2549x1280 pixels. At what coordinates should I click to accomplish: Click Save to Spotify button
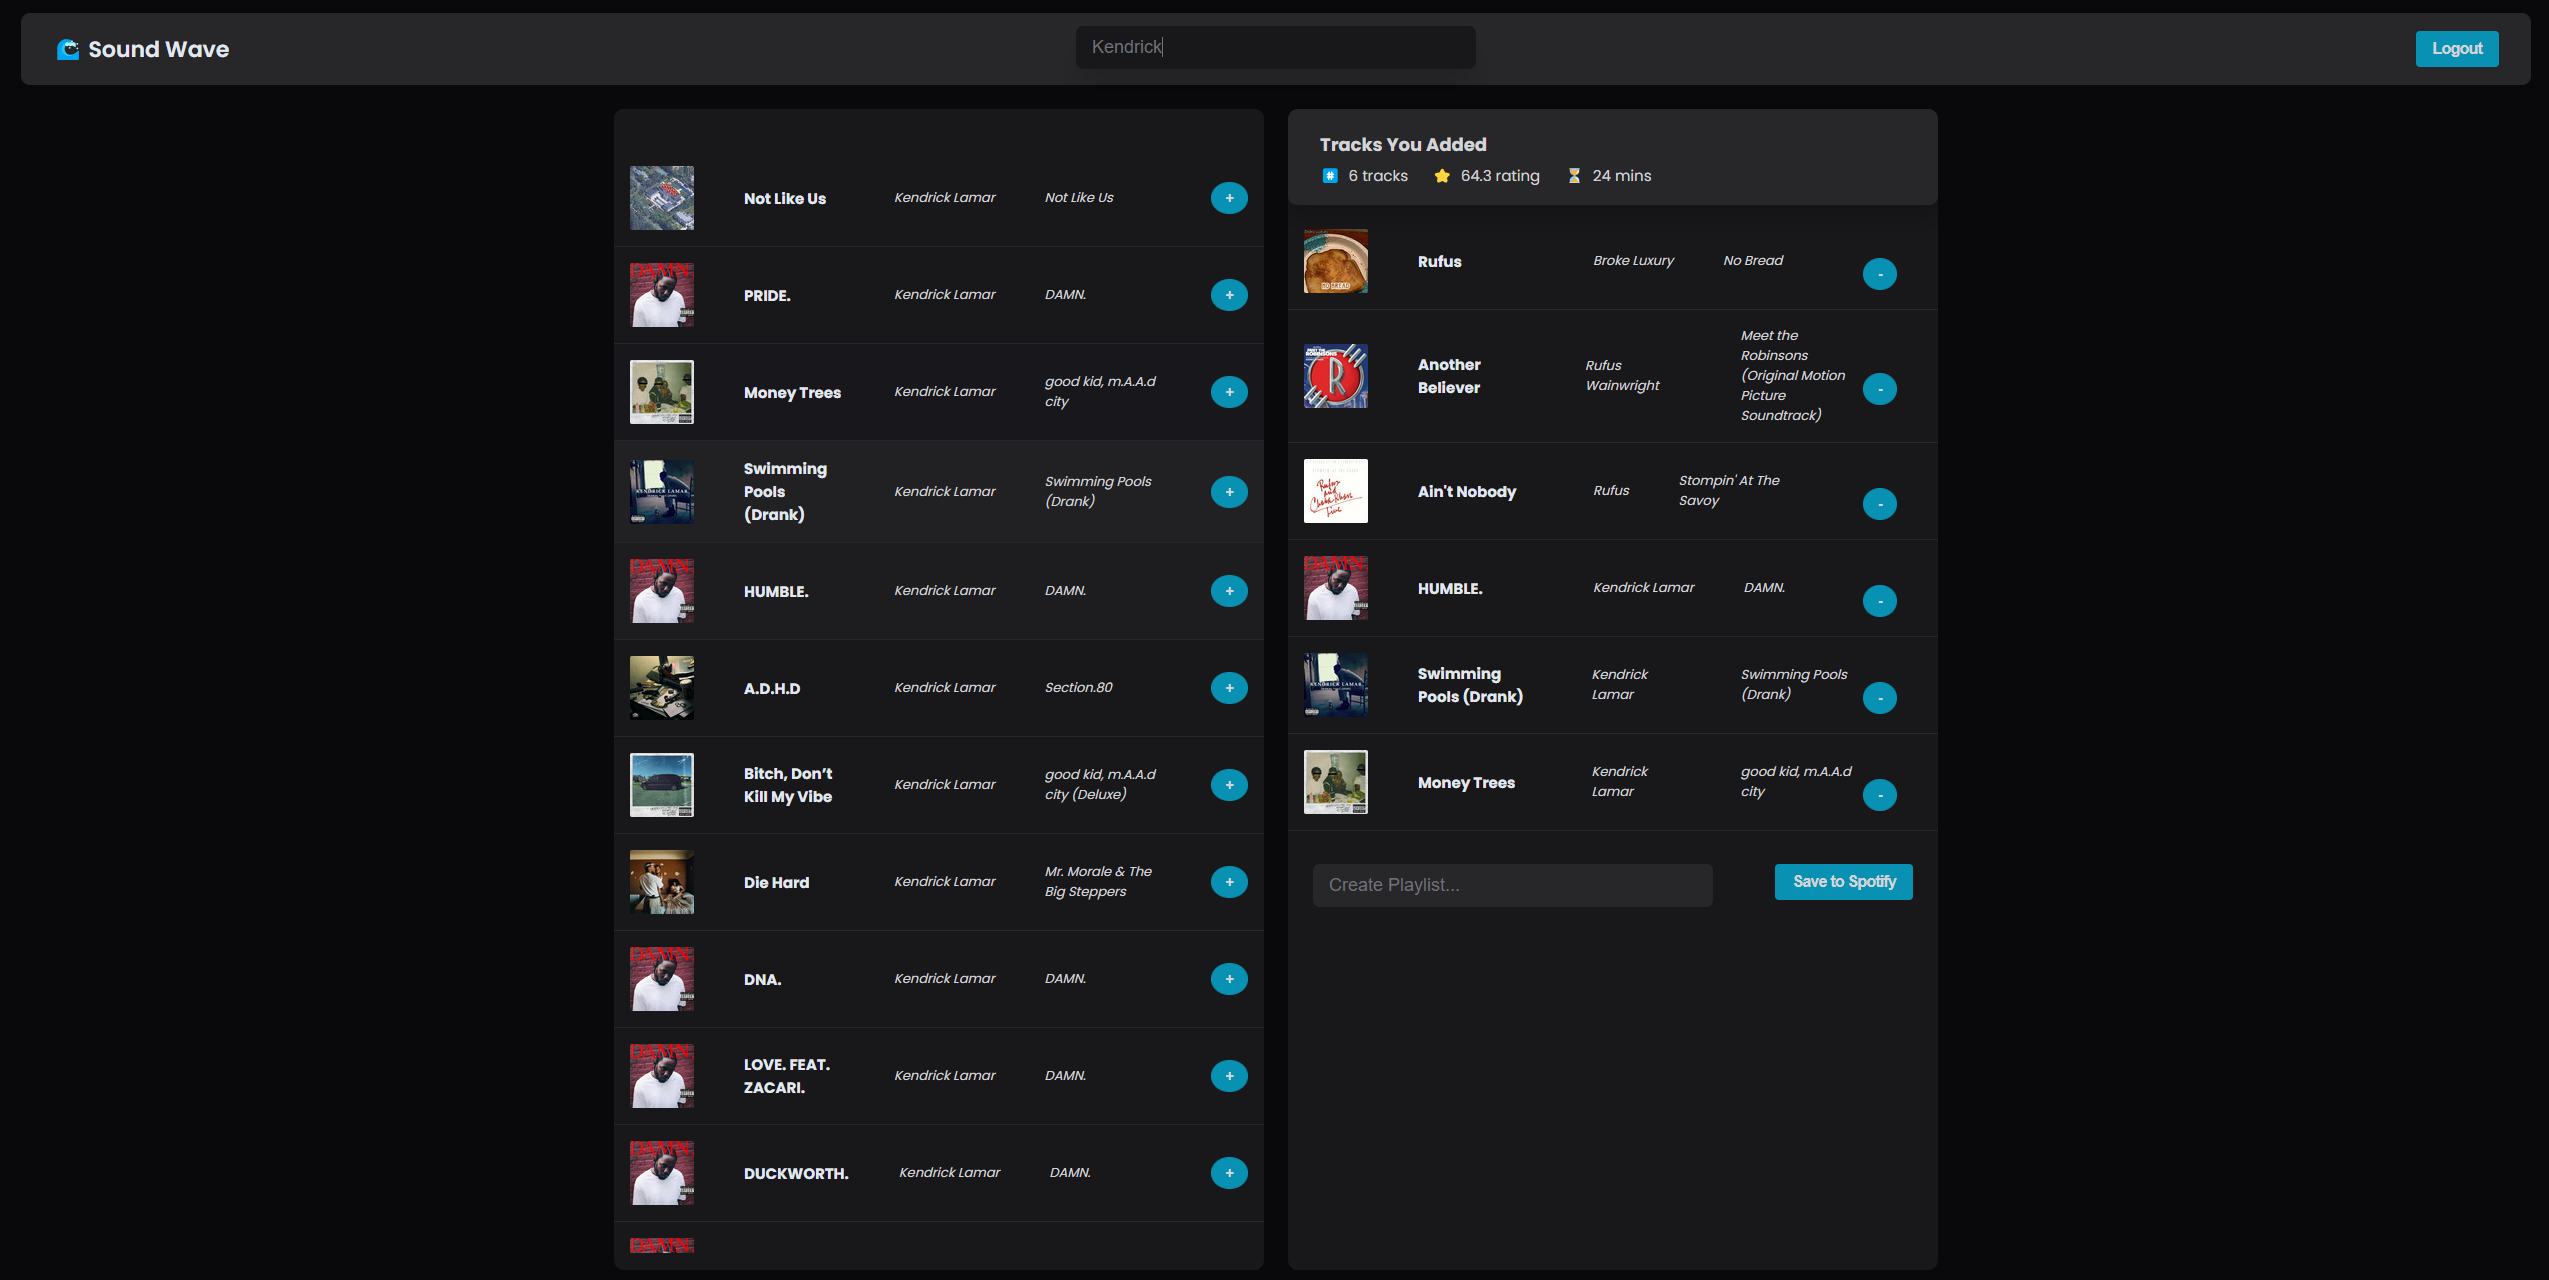point(1843,882)
